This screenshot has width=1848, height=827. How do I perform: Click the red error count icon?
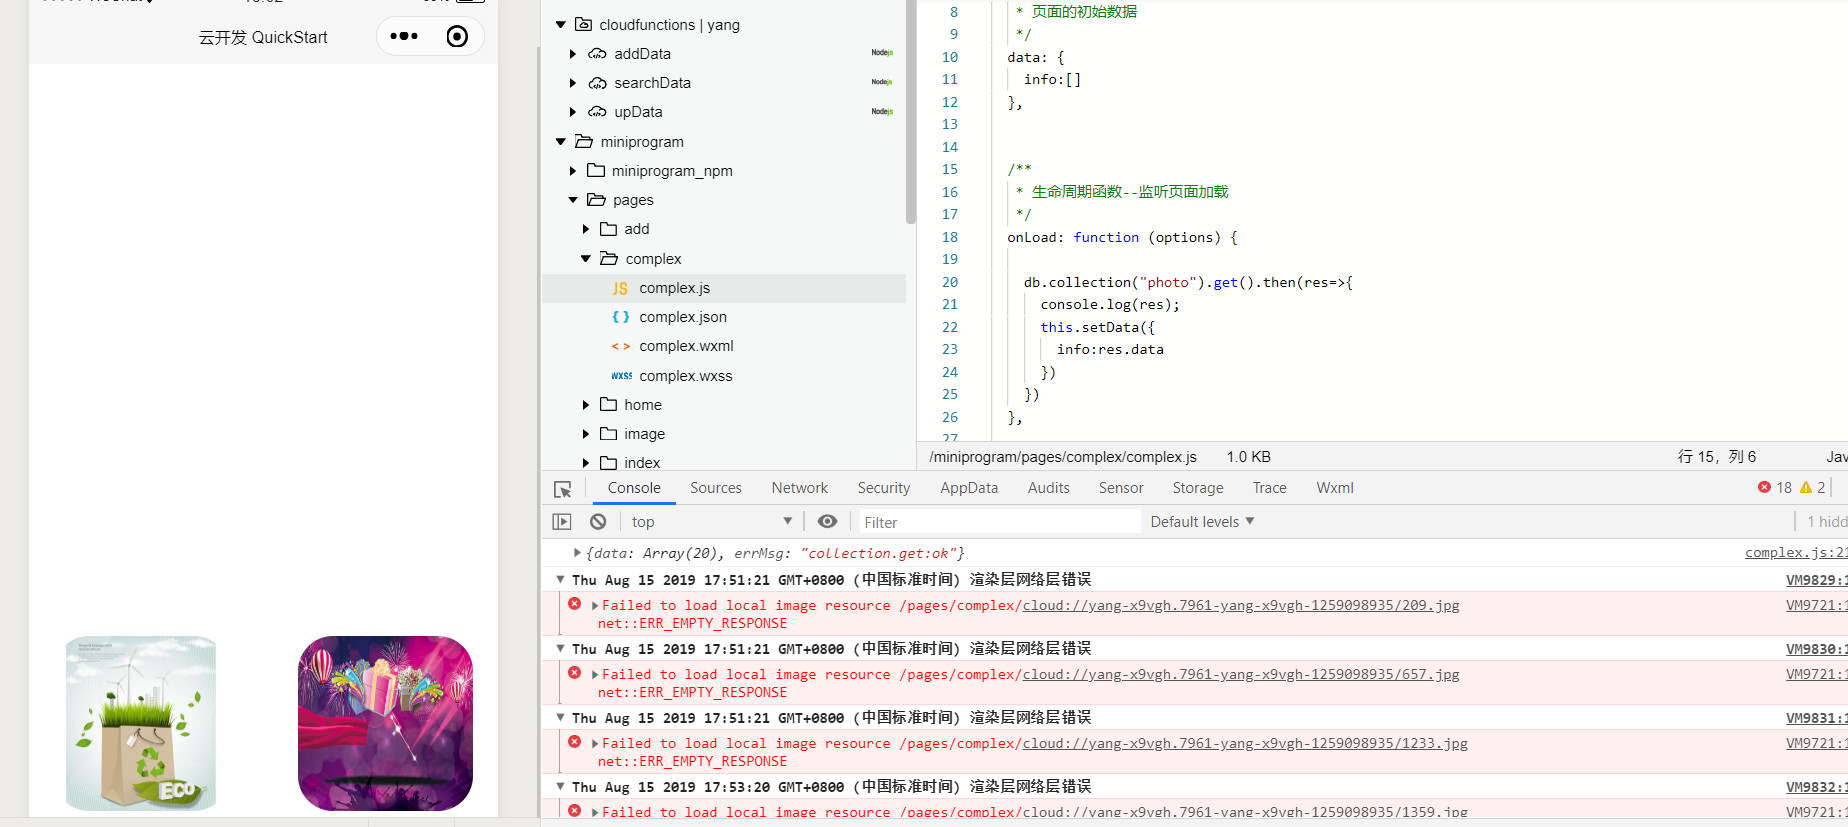pos(1764,488)
